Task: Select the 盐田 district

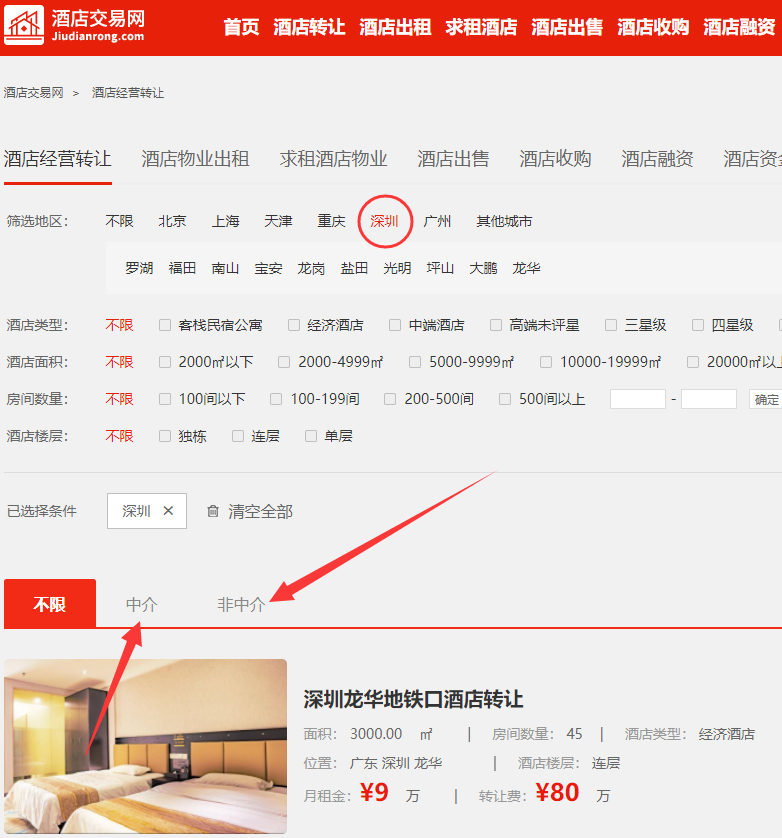Action: pyautogui.click(x=354, y=268)
